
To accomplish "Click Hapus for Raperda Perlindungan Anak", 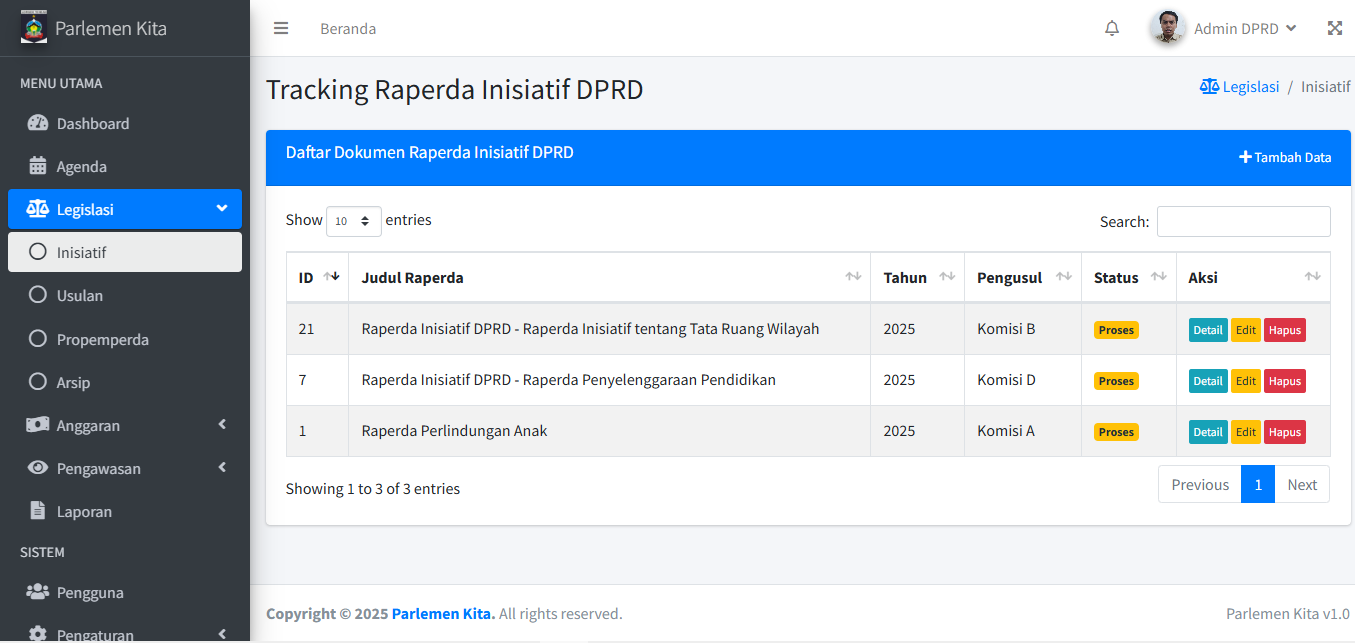I will click(1284, 432).
